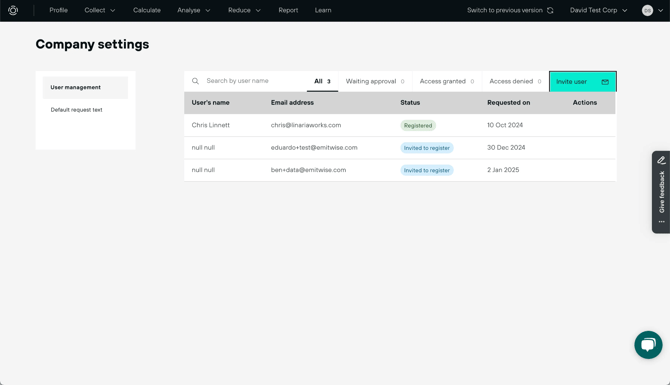
Task: Select Default request text in sidebar
Action: pos(76,110)
